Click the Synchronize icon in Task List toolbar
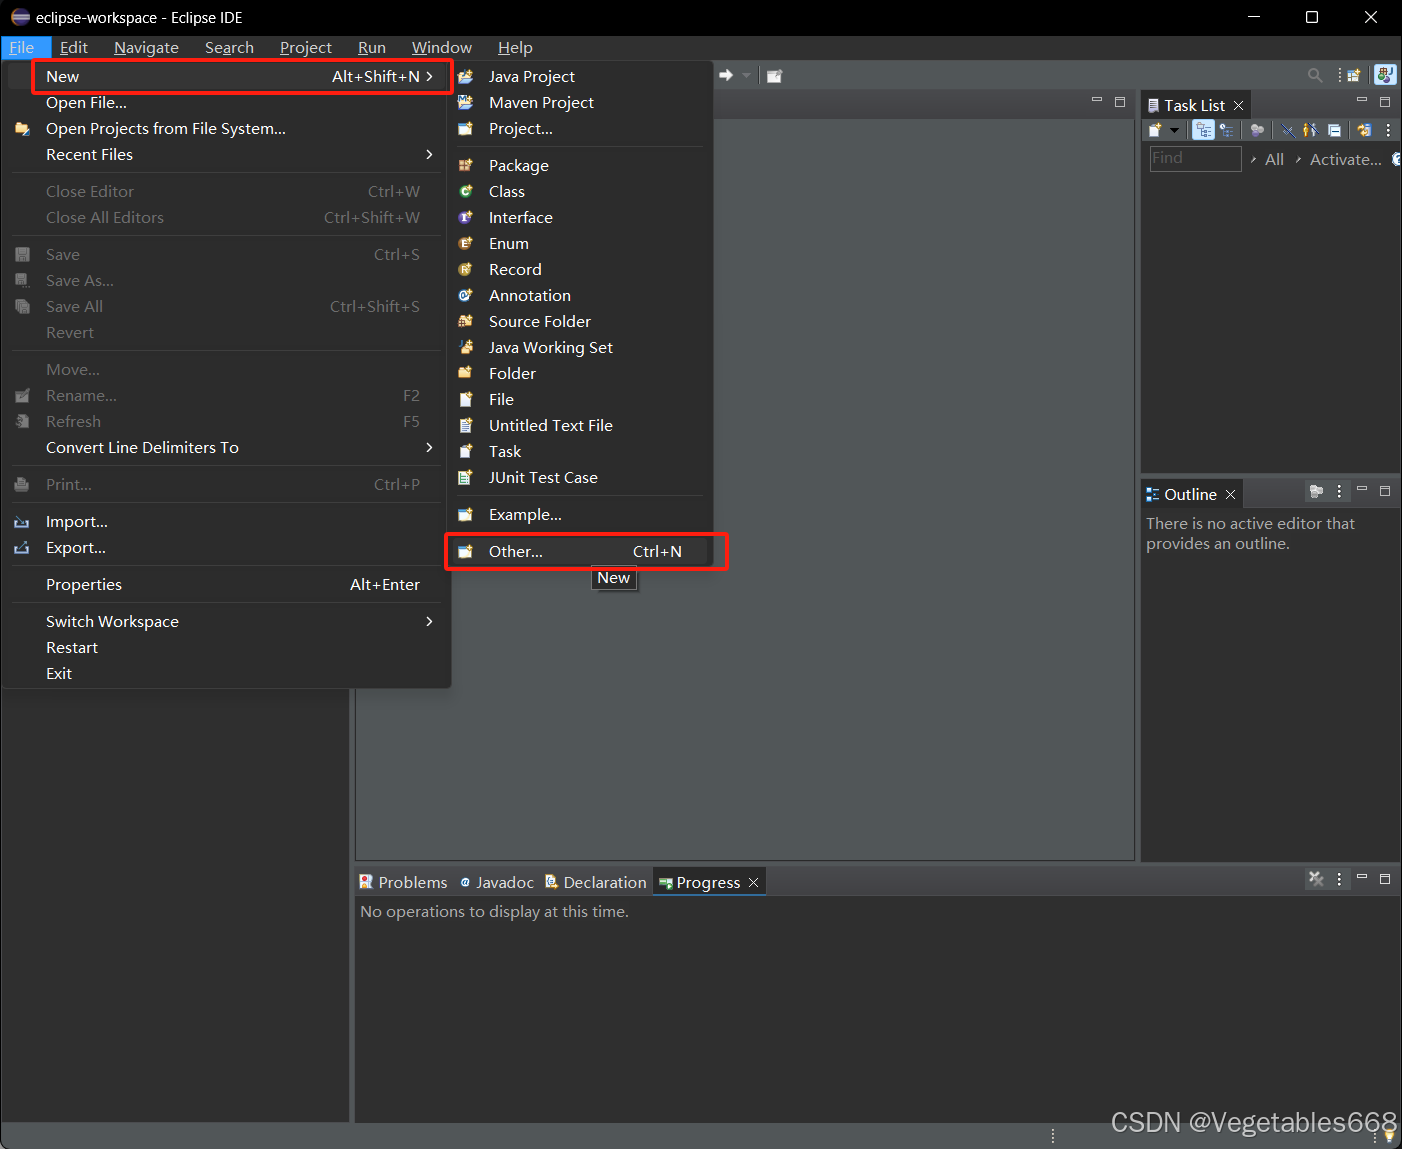The height and width of the screenshot is (1149, 1402). click(1363, 130)
